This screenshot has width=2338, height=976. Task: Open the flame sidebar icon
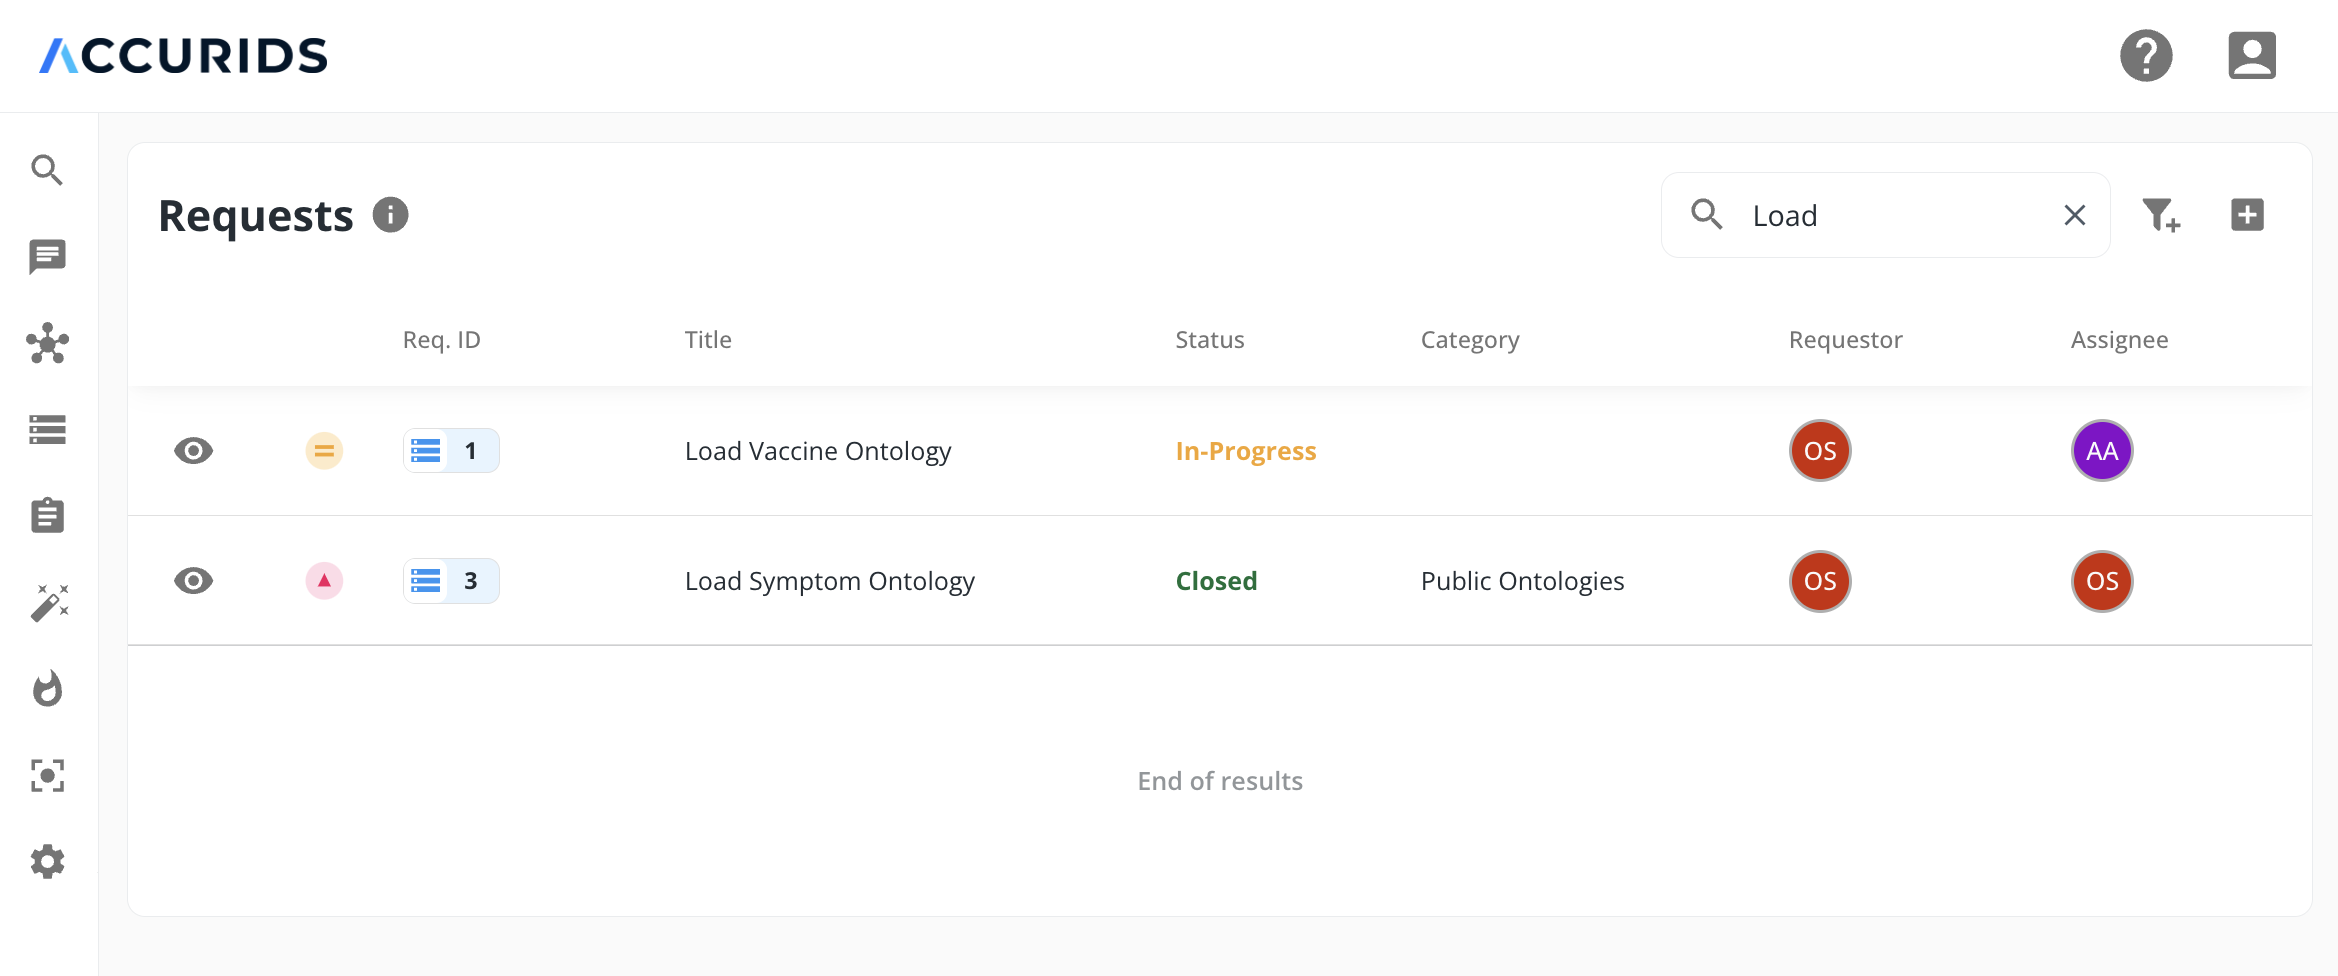coord(47,689)
